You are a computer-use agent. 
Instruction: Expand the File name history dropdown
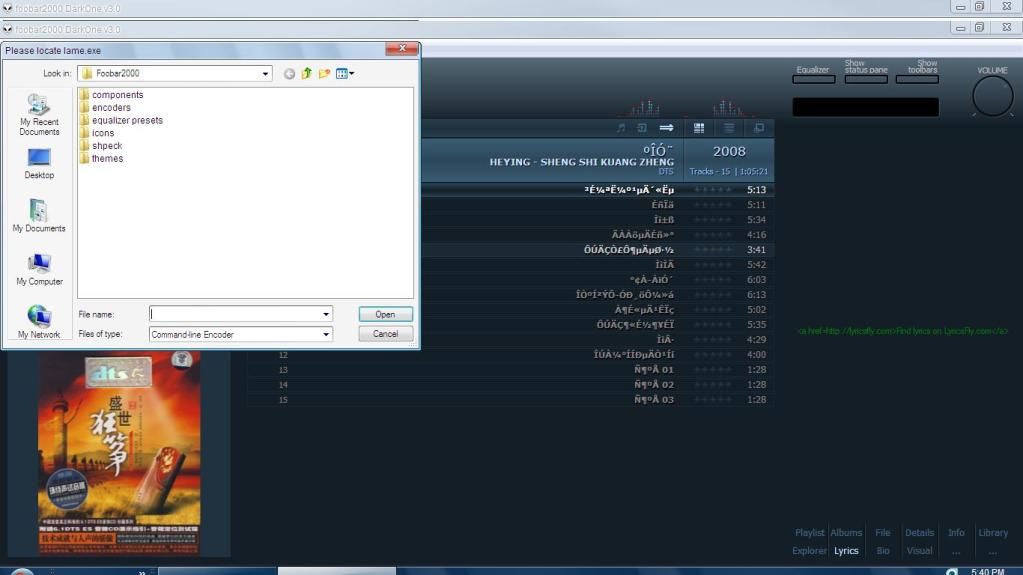pyautogui.click(x=326, y=314)
